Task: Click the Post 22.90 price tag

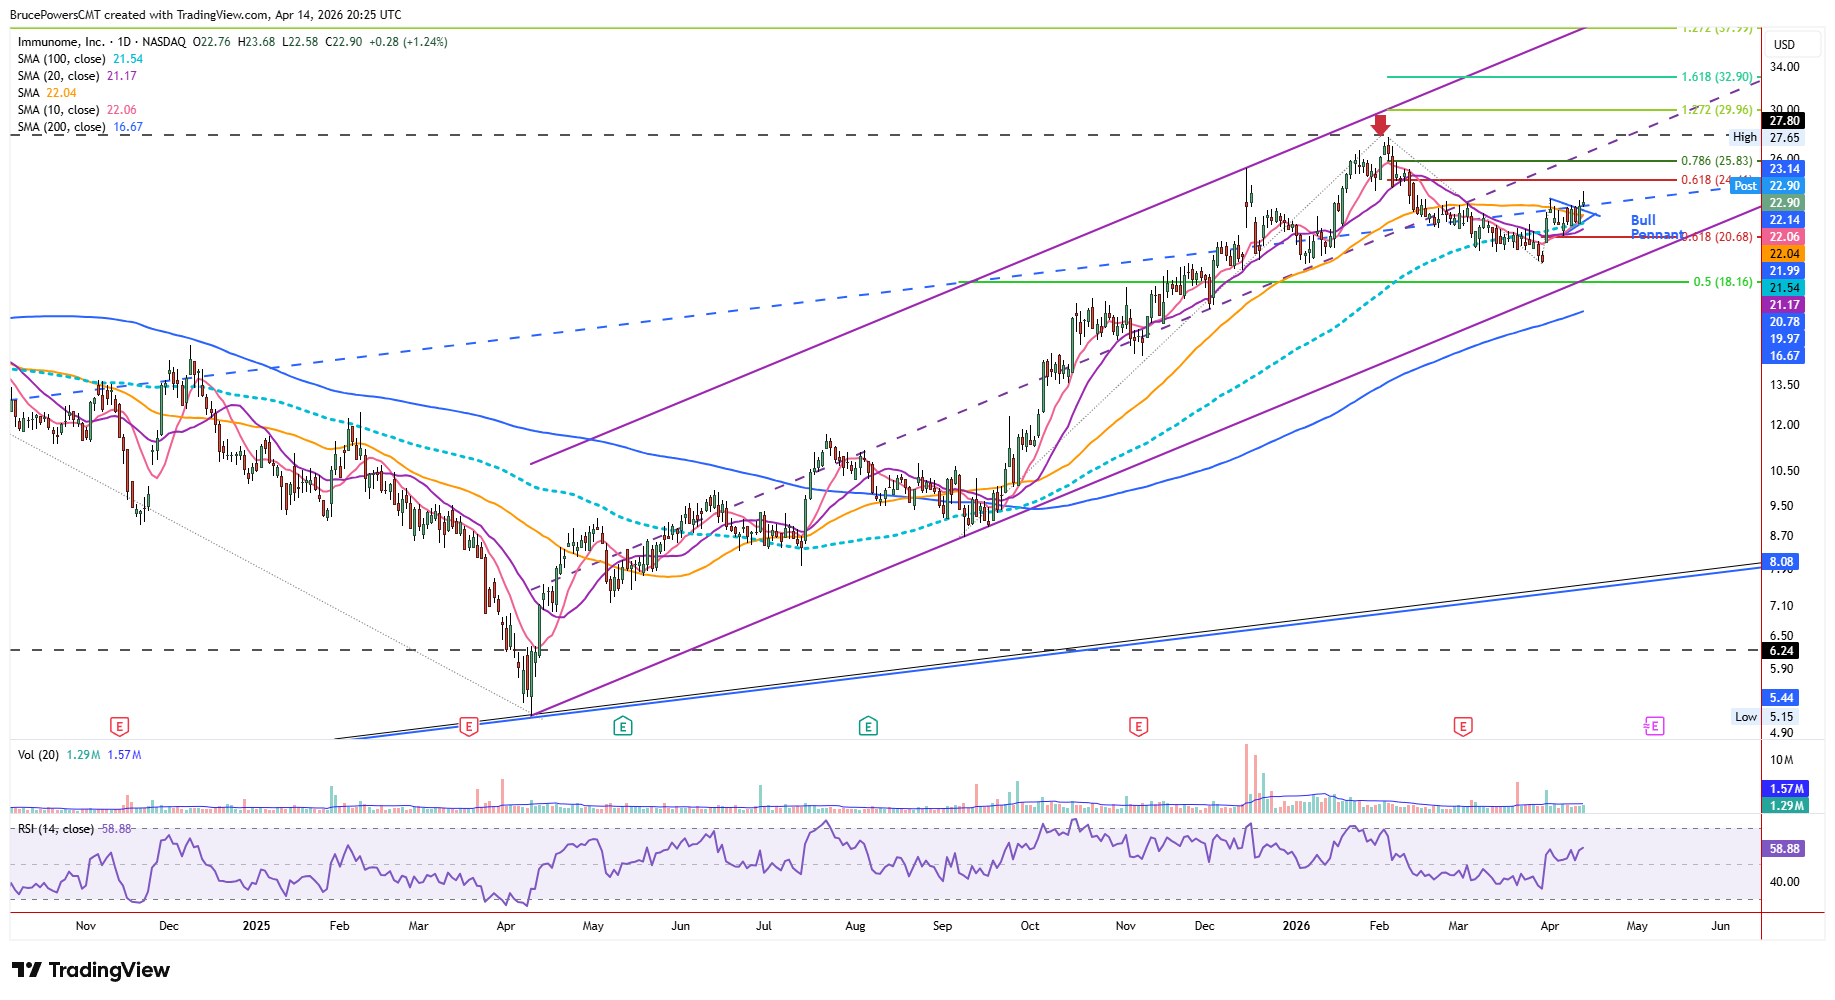Action: pyautogui.click(x=1766, y=186)
